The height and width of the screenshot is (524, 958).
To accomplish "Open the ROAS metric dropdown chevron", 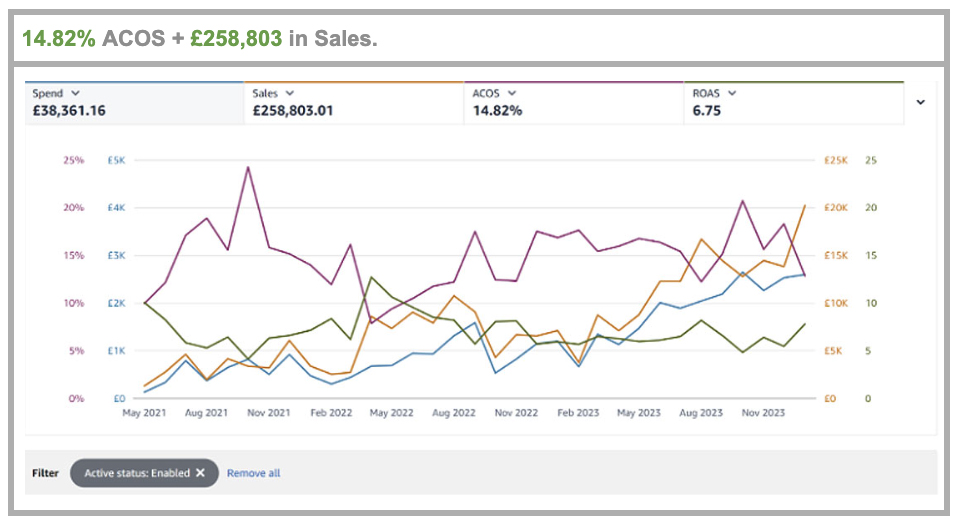I will tap(733, 93).
